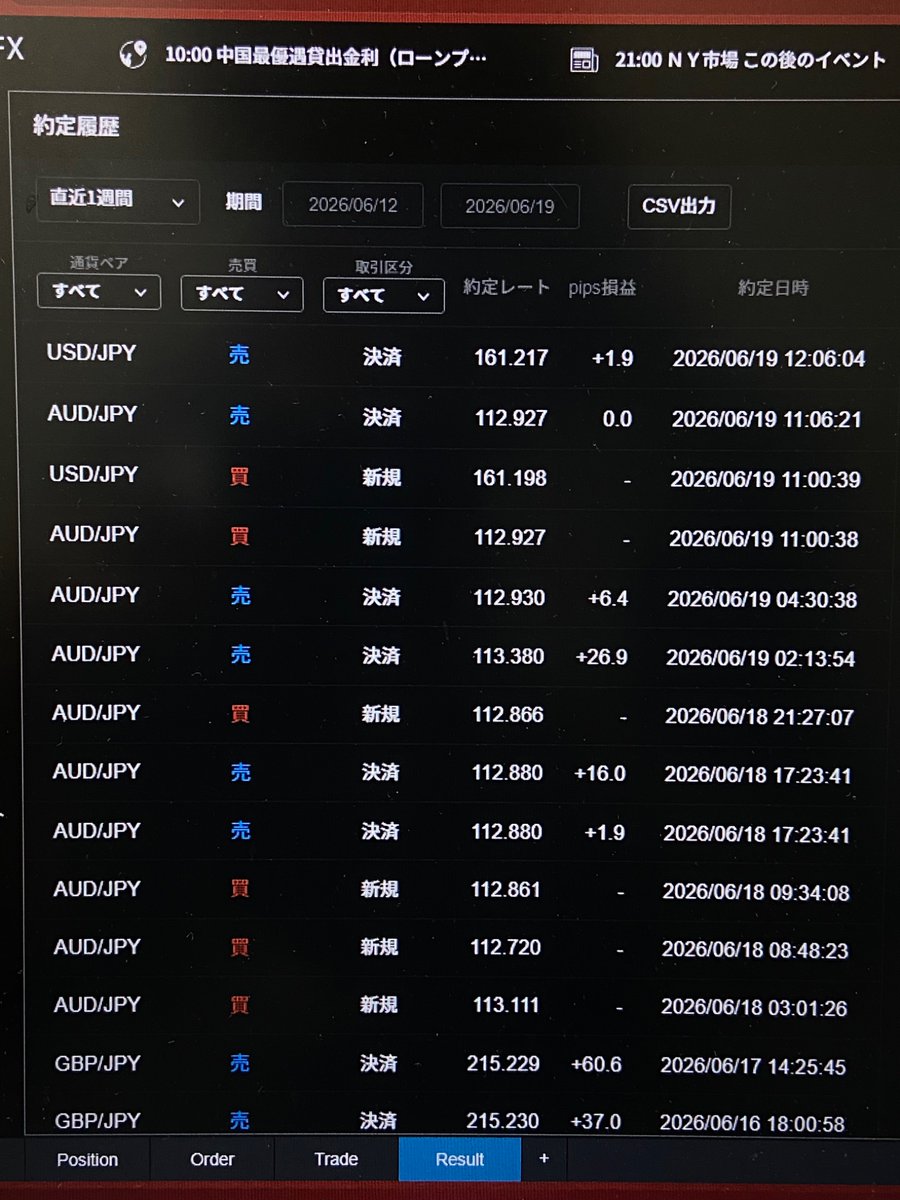Image resolution: width=900 pixels, height=1200 pixels.
Task: Open the 10:00 中国最優遇貸出金利 news headline
Action: coord(326,55)
